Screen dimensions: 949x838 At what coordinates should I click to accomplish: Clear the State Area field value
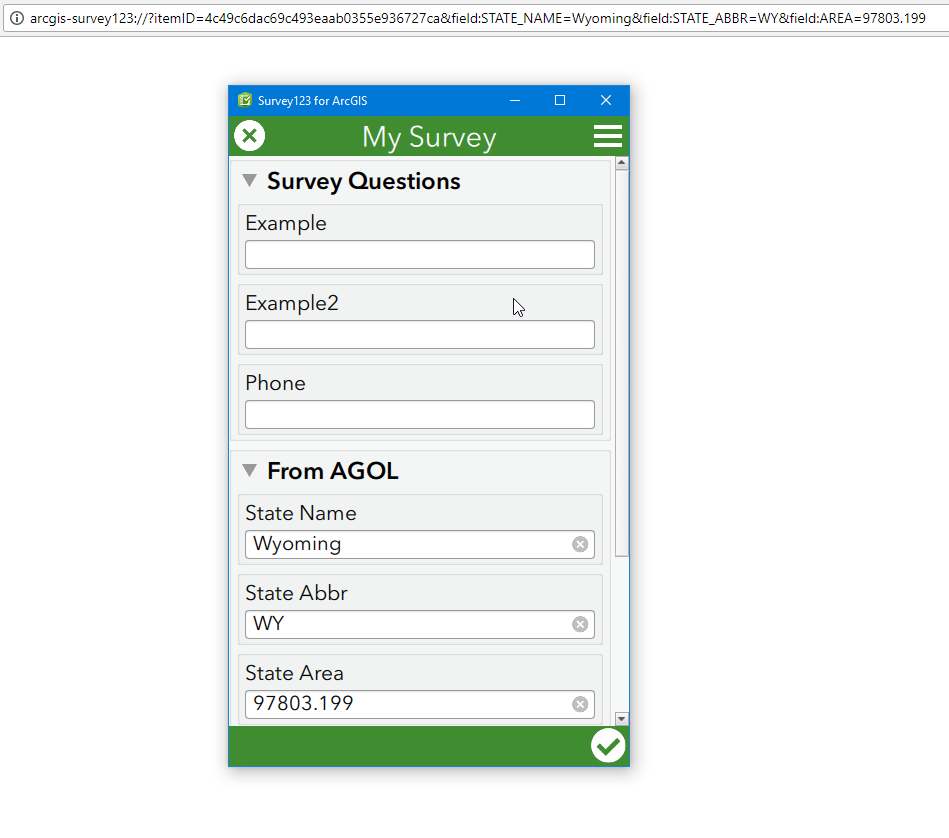(580, 704)
